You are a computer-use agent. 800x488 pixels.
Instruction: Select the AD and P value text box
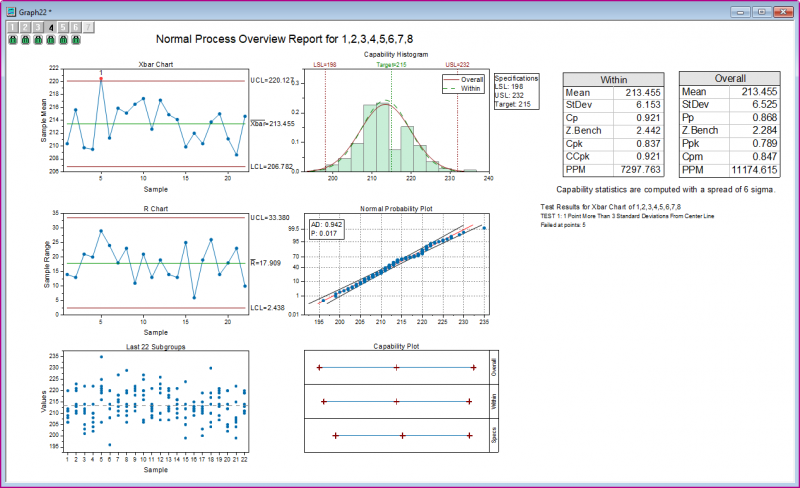click(x=326, y=229)
